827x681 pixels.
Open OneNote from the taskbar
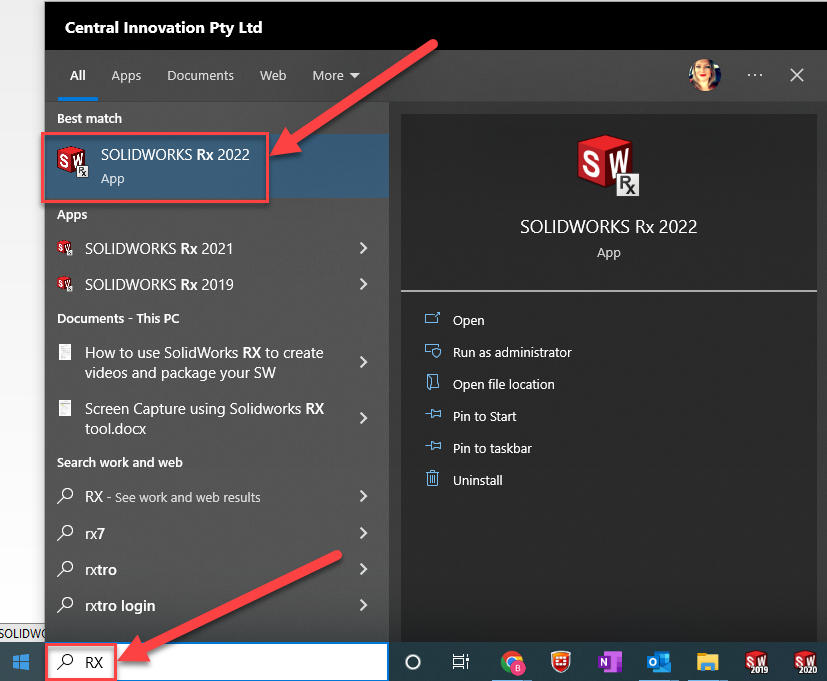(608, 662)
